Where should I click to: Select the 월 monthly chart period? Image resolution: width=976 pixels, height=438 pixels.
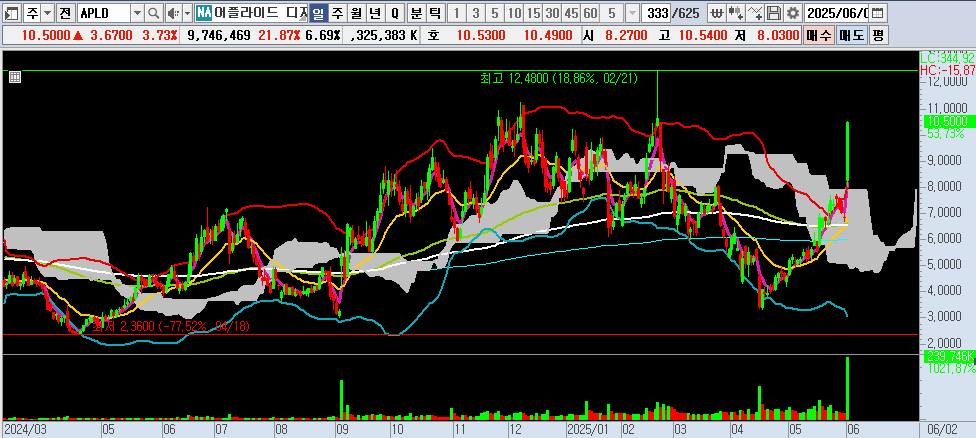pyautogui.click(x=356, y=12)
